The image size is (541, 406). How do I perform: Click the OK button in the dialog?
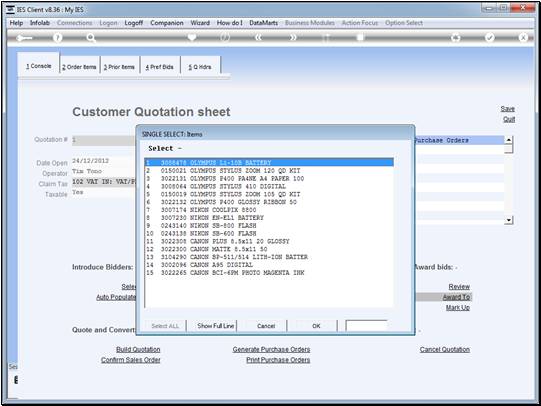[316, 326]
